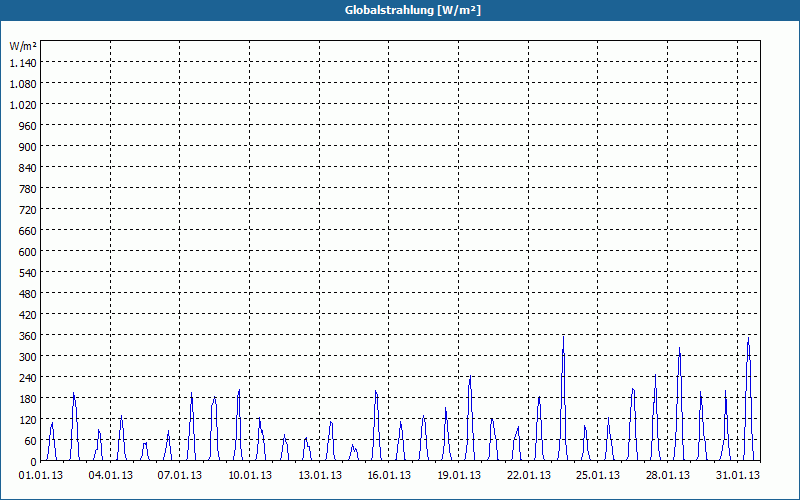This screenshot has height=500, width=800.
Task: Click the Globalstrahlung [W/m²] chart title
Action: coord(413,10)
